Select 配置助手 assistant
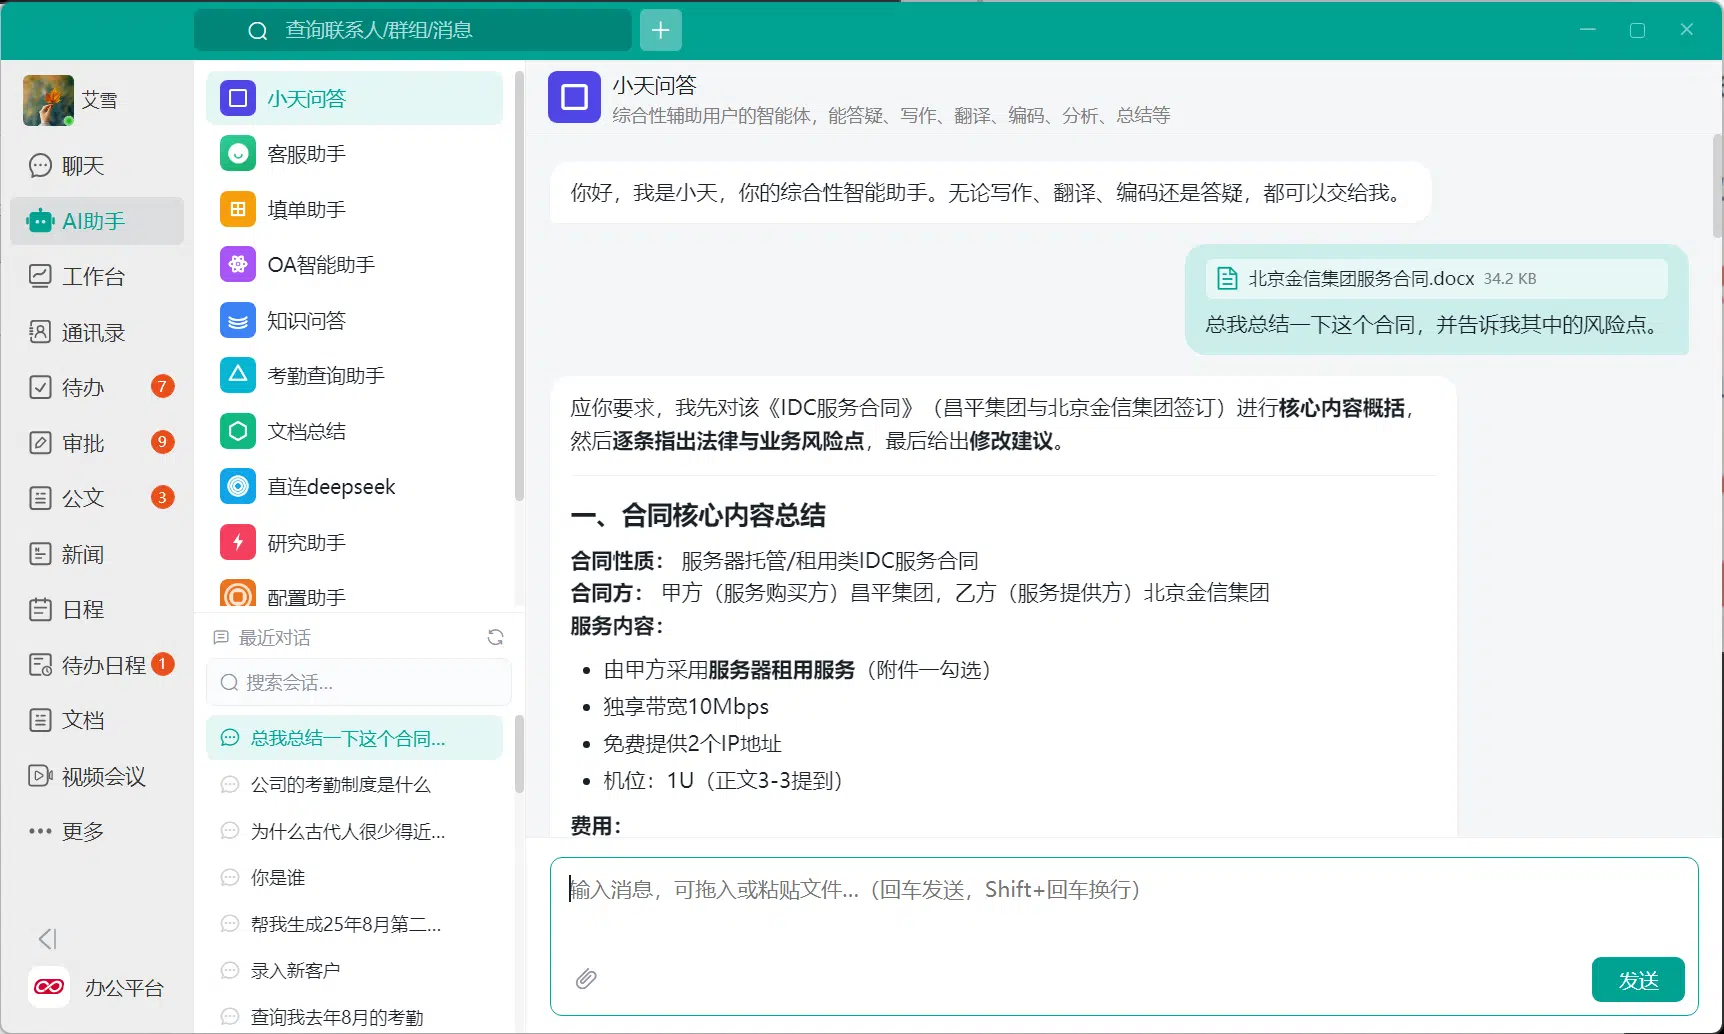Image resolution: width=1724 pixels, height=1034 pixels. pos(354,596)
